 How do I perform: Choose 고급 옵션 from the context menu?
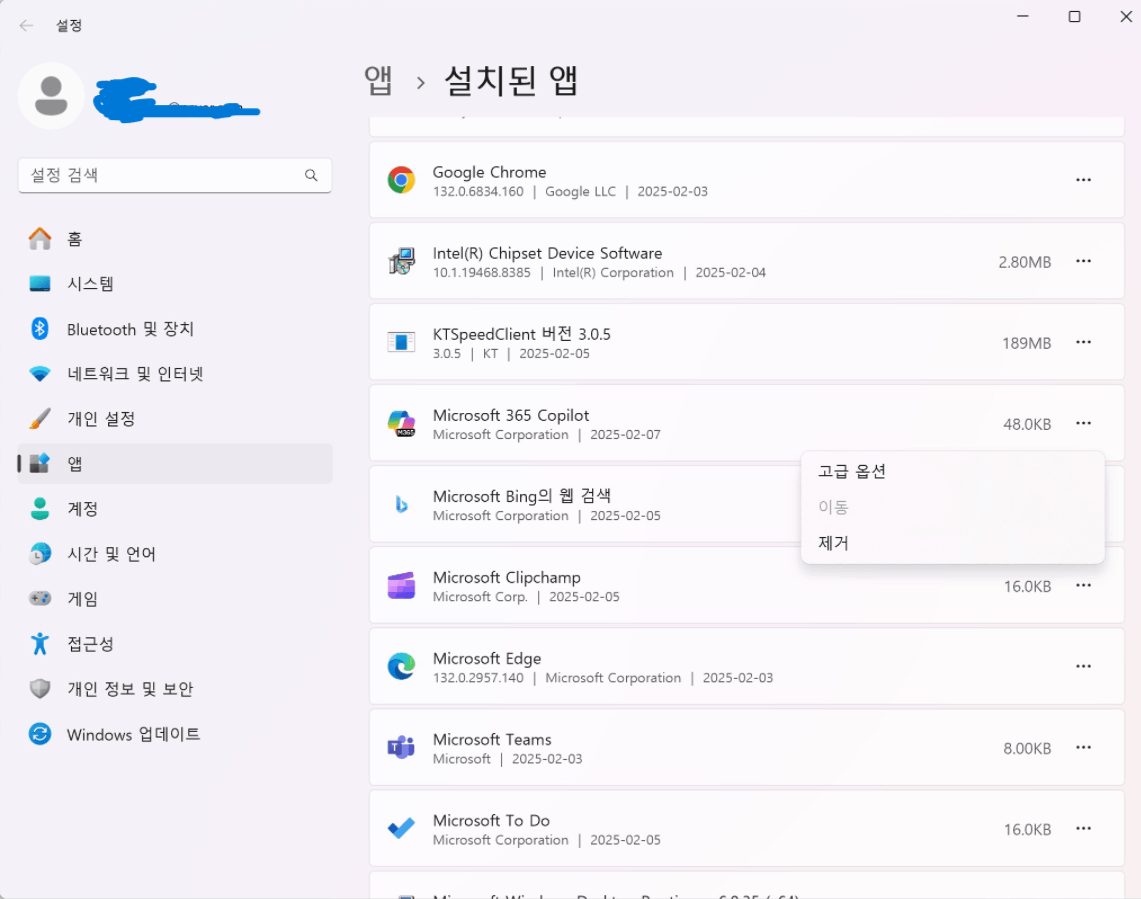[x=953, y=471]
